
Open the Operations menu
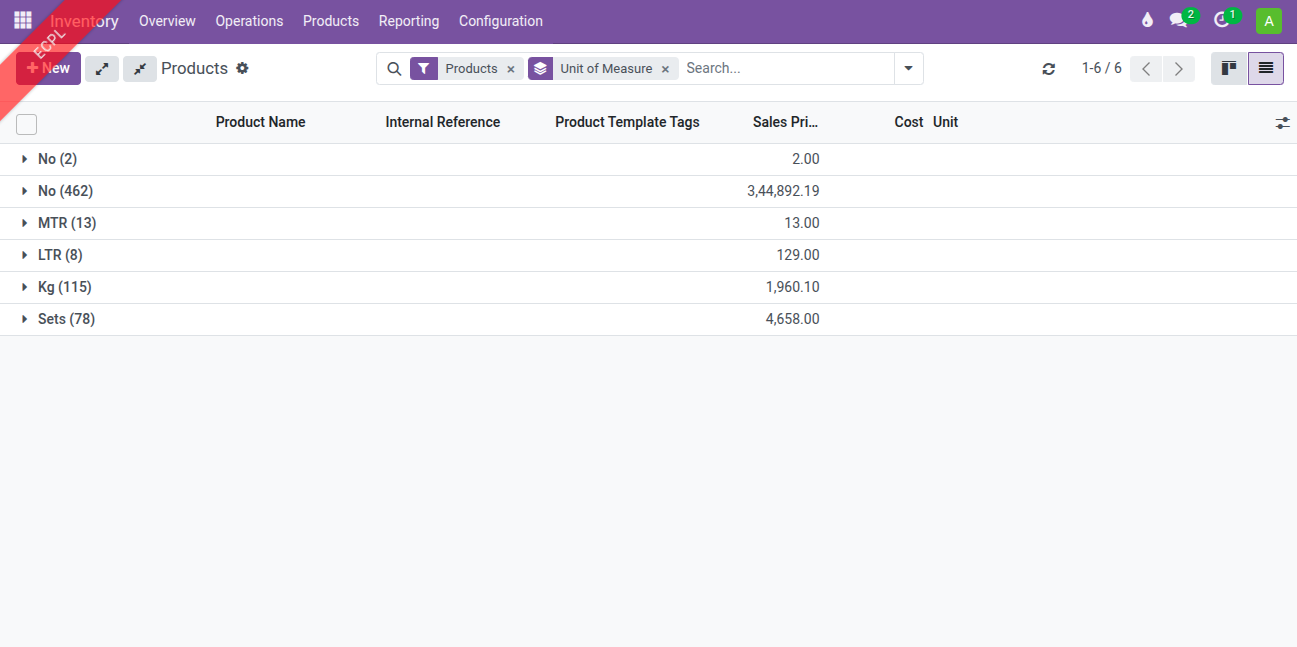pos(249,21)
